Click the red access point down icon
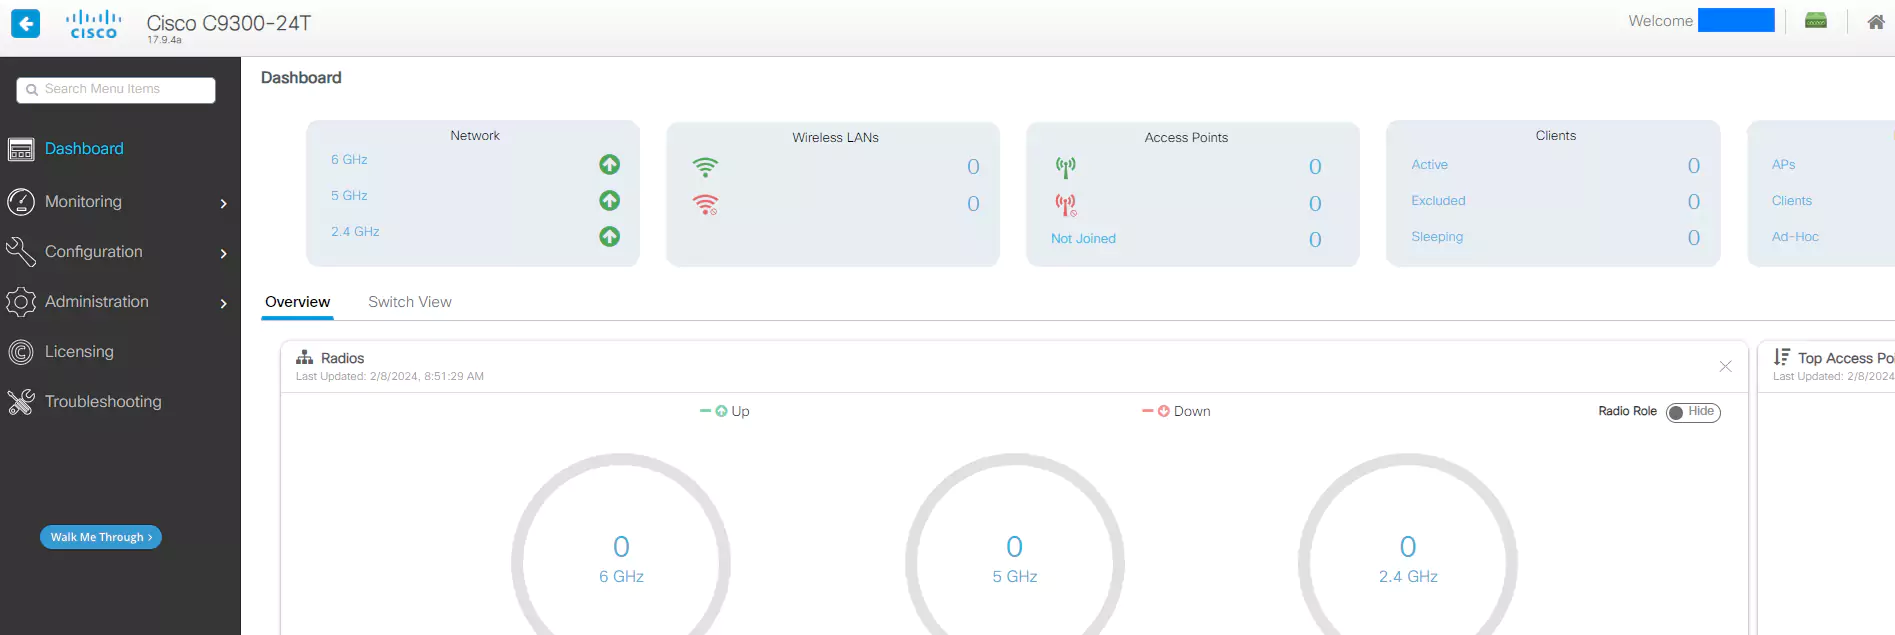Screen dimensions: 1895x635 point(1066,205)
